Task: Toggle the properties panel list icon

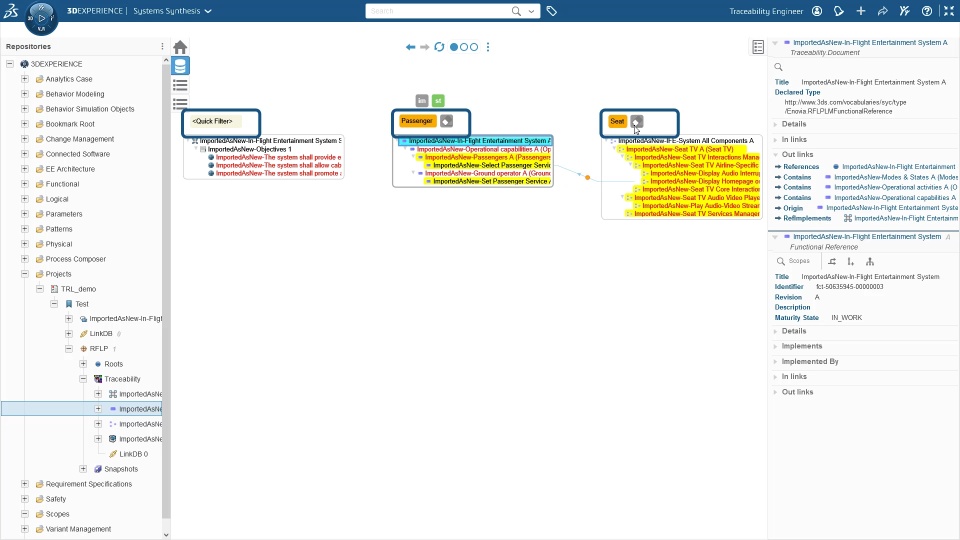Action: pyautogui.click(x=758, y=47)
